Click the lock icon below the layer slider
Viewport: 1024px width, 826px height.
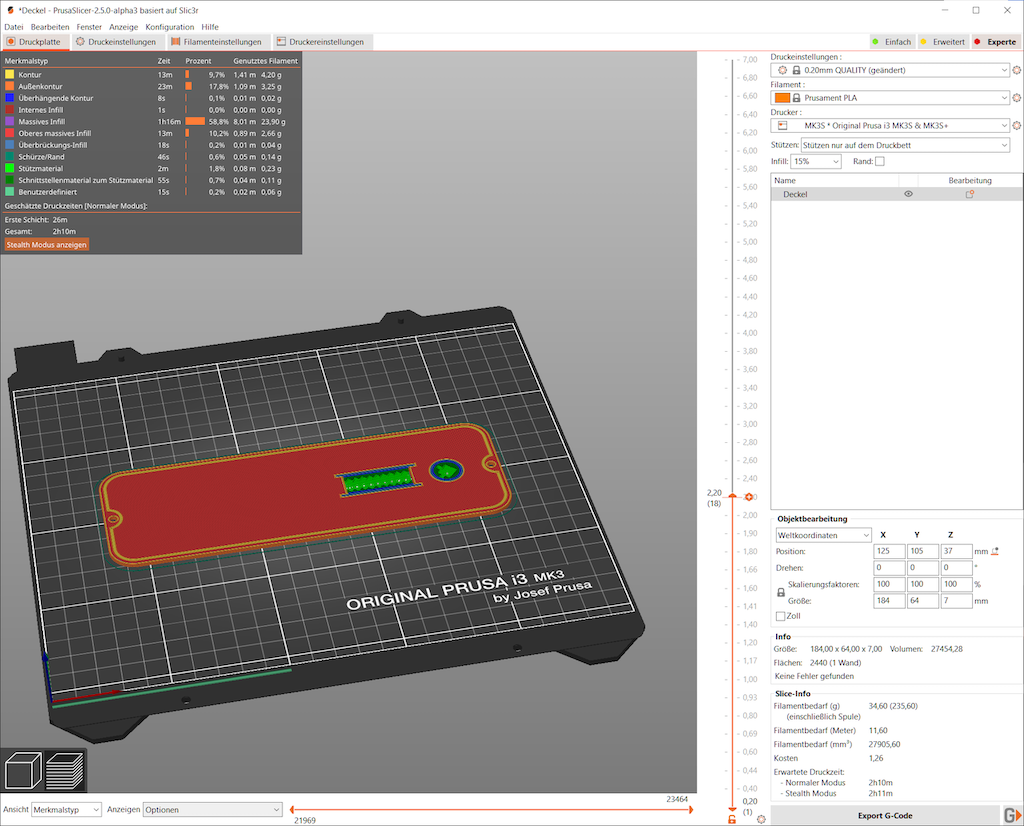pos(732,819)
